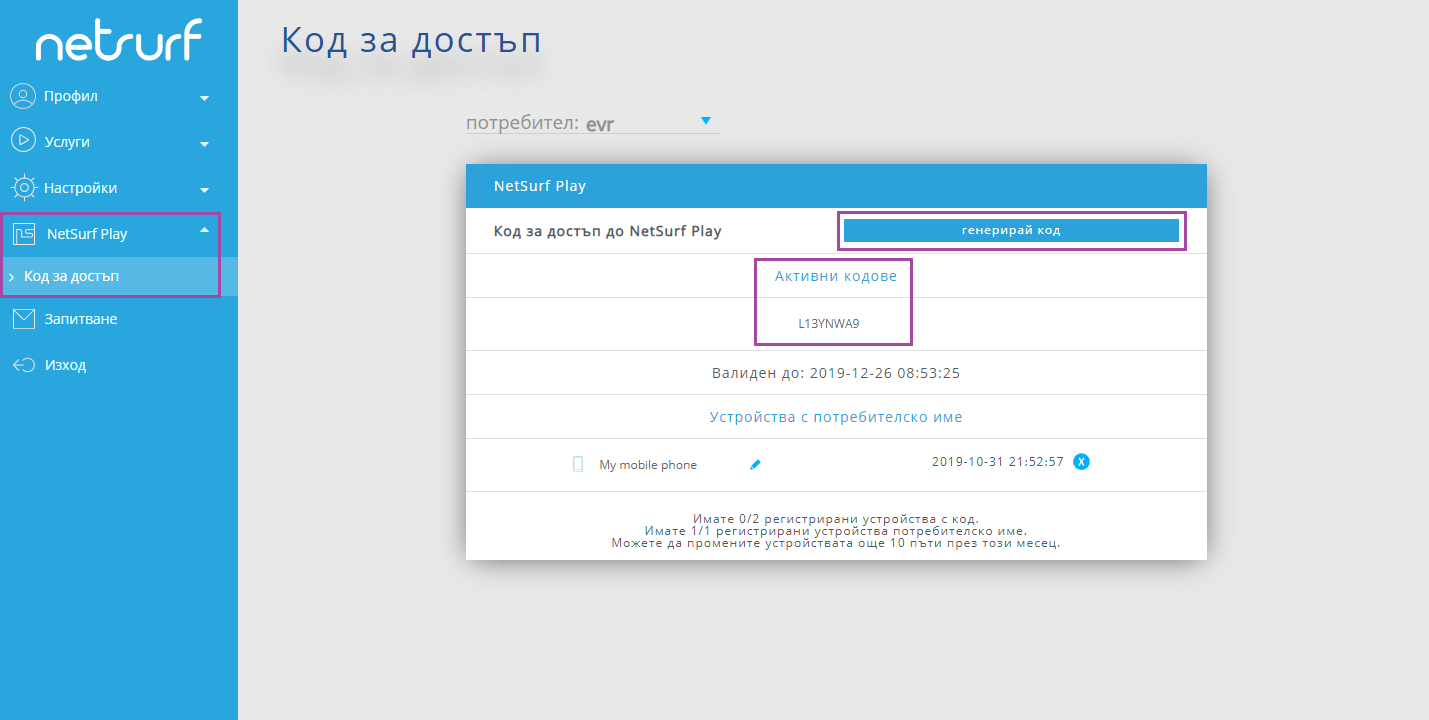Click the Валиден до expiry date text
1429x720 pixels.
pos(836,373)
